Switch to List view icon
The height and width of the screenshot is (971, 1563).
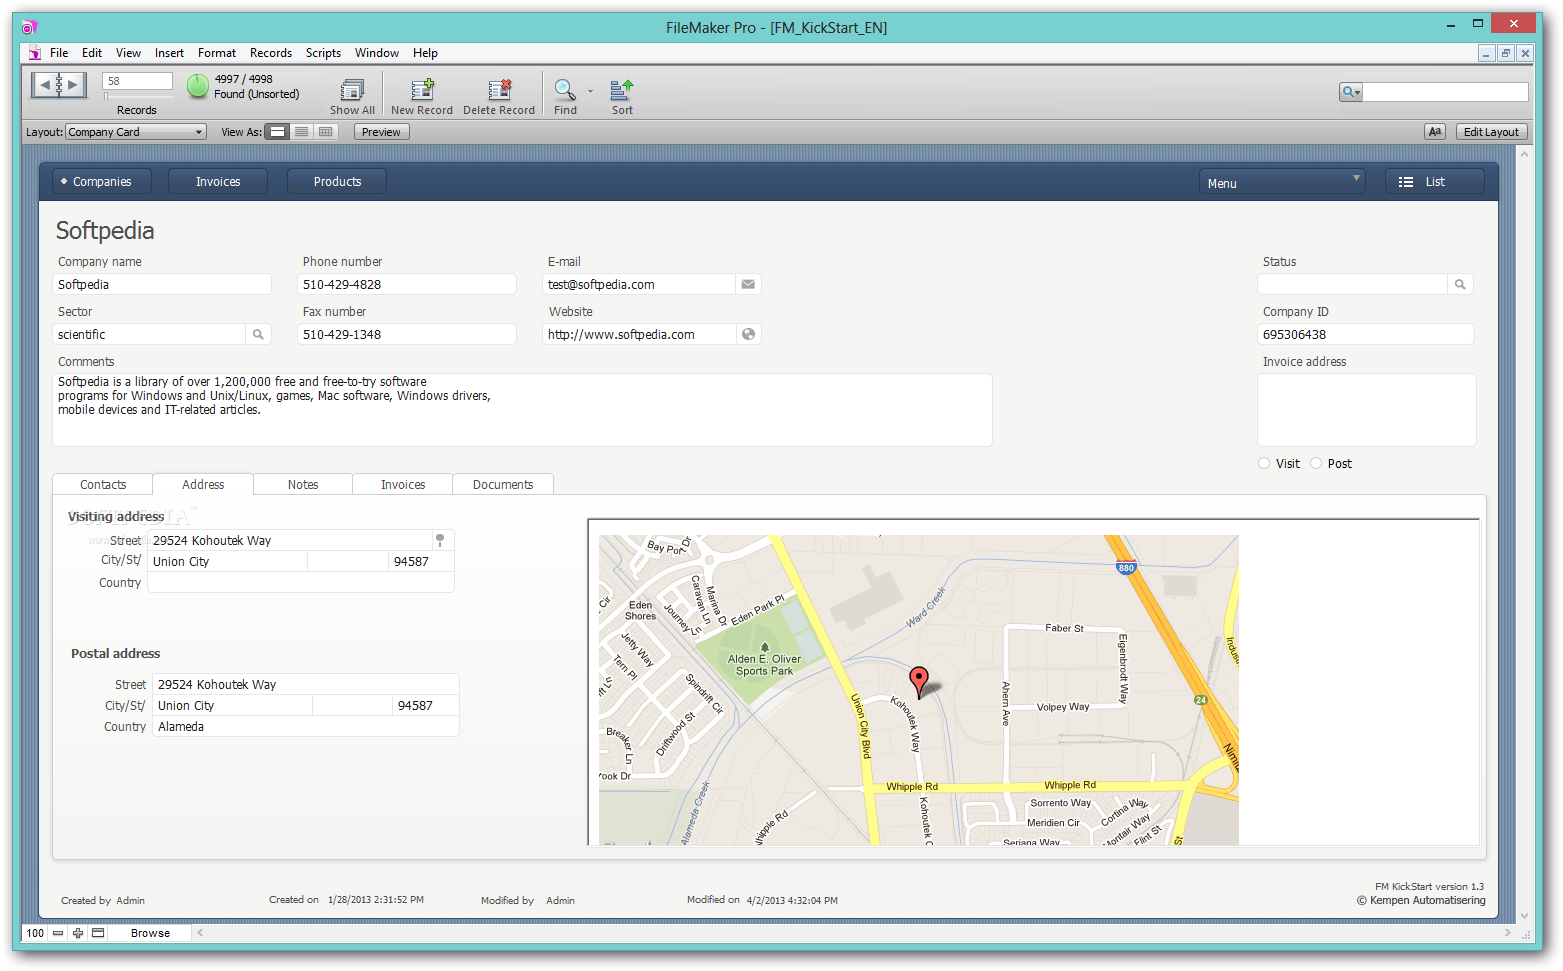[301, 132]
